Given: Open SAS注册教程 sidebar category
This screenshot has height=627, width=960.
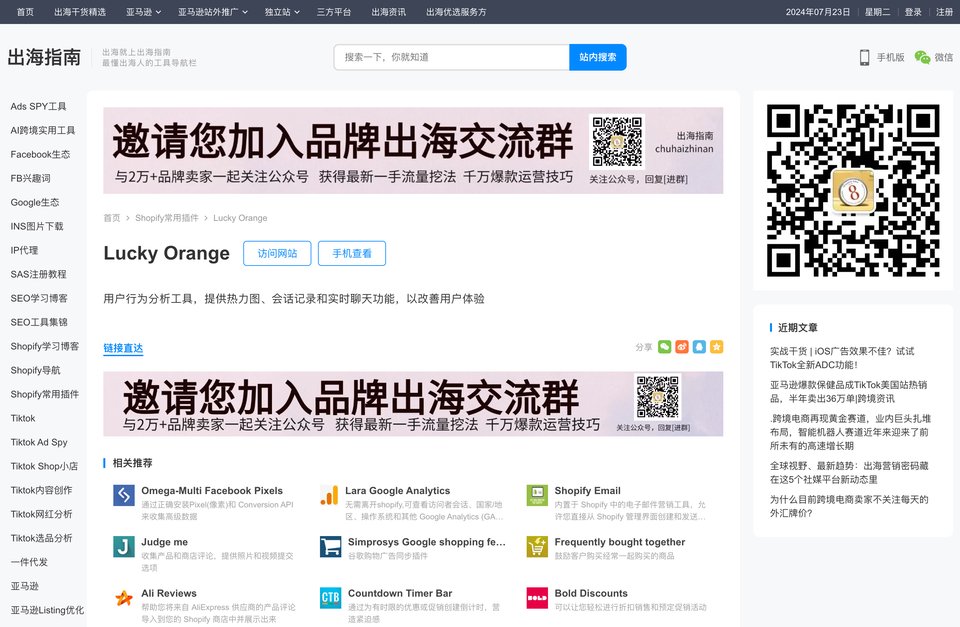Looking at the screenshot, I should point(39,274).
